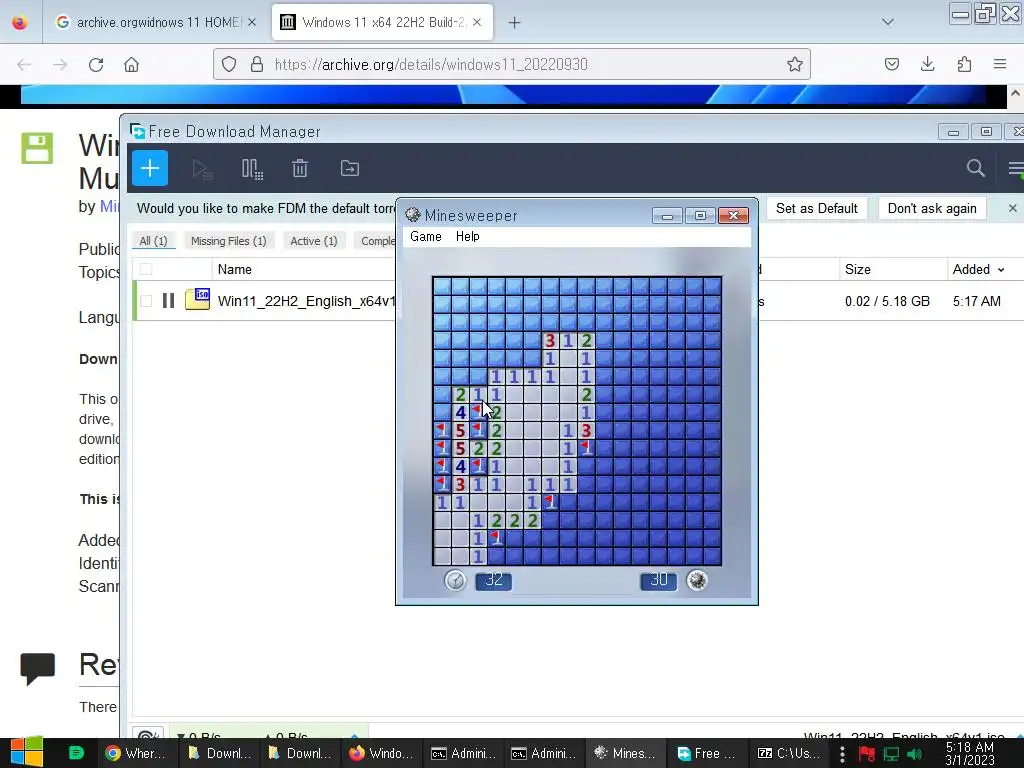Pause the Win11_22H2_English download
Image resolution: width=1024 pixels, height=768 pixels.
click(x=168, y=300)
